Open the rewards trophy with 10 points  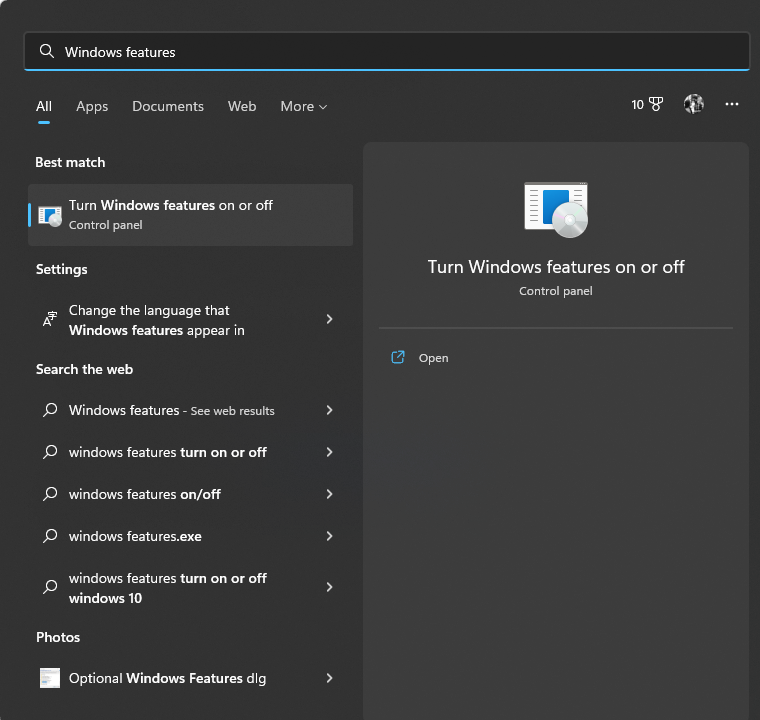(x=647, y=104)
